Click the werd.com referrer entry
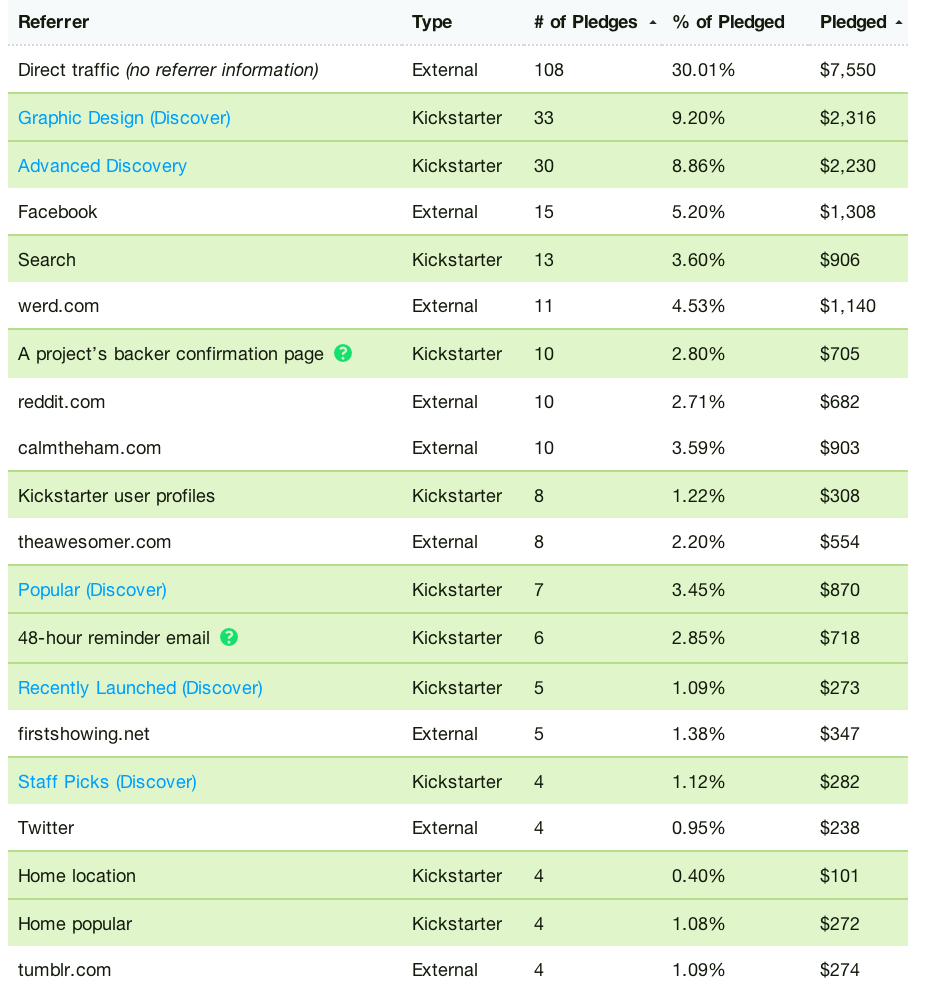This screenshot has width=936, height=988. [x=58, y=306]
